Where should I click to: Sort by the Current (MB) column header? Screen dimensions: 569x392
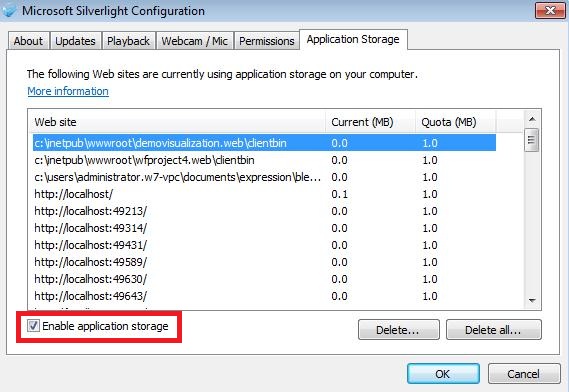[x=370, y=122]
